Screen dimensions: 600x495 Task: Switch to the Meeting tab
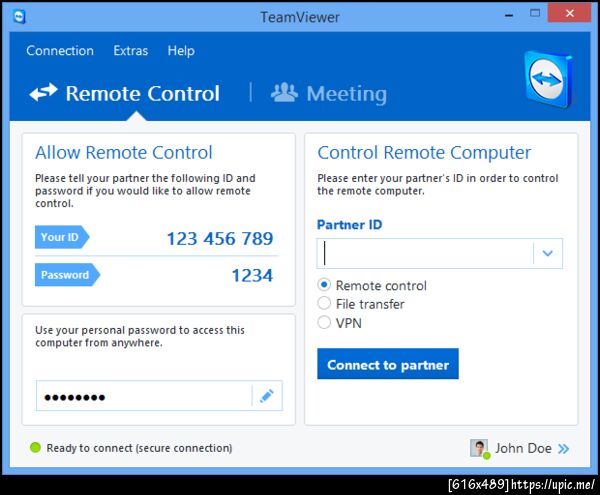tap(329, 93)
